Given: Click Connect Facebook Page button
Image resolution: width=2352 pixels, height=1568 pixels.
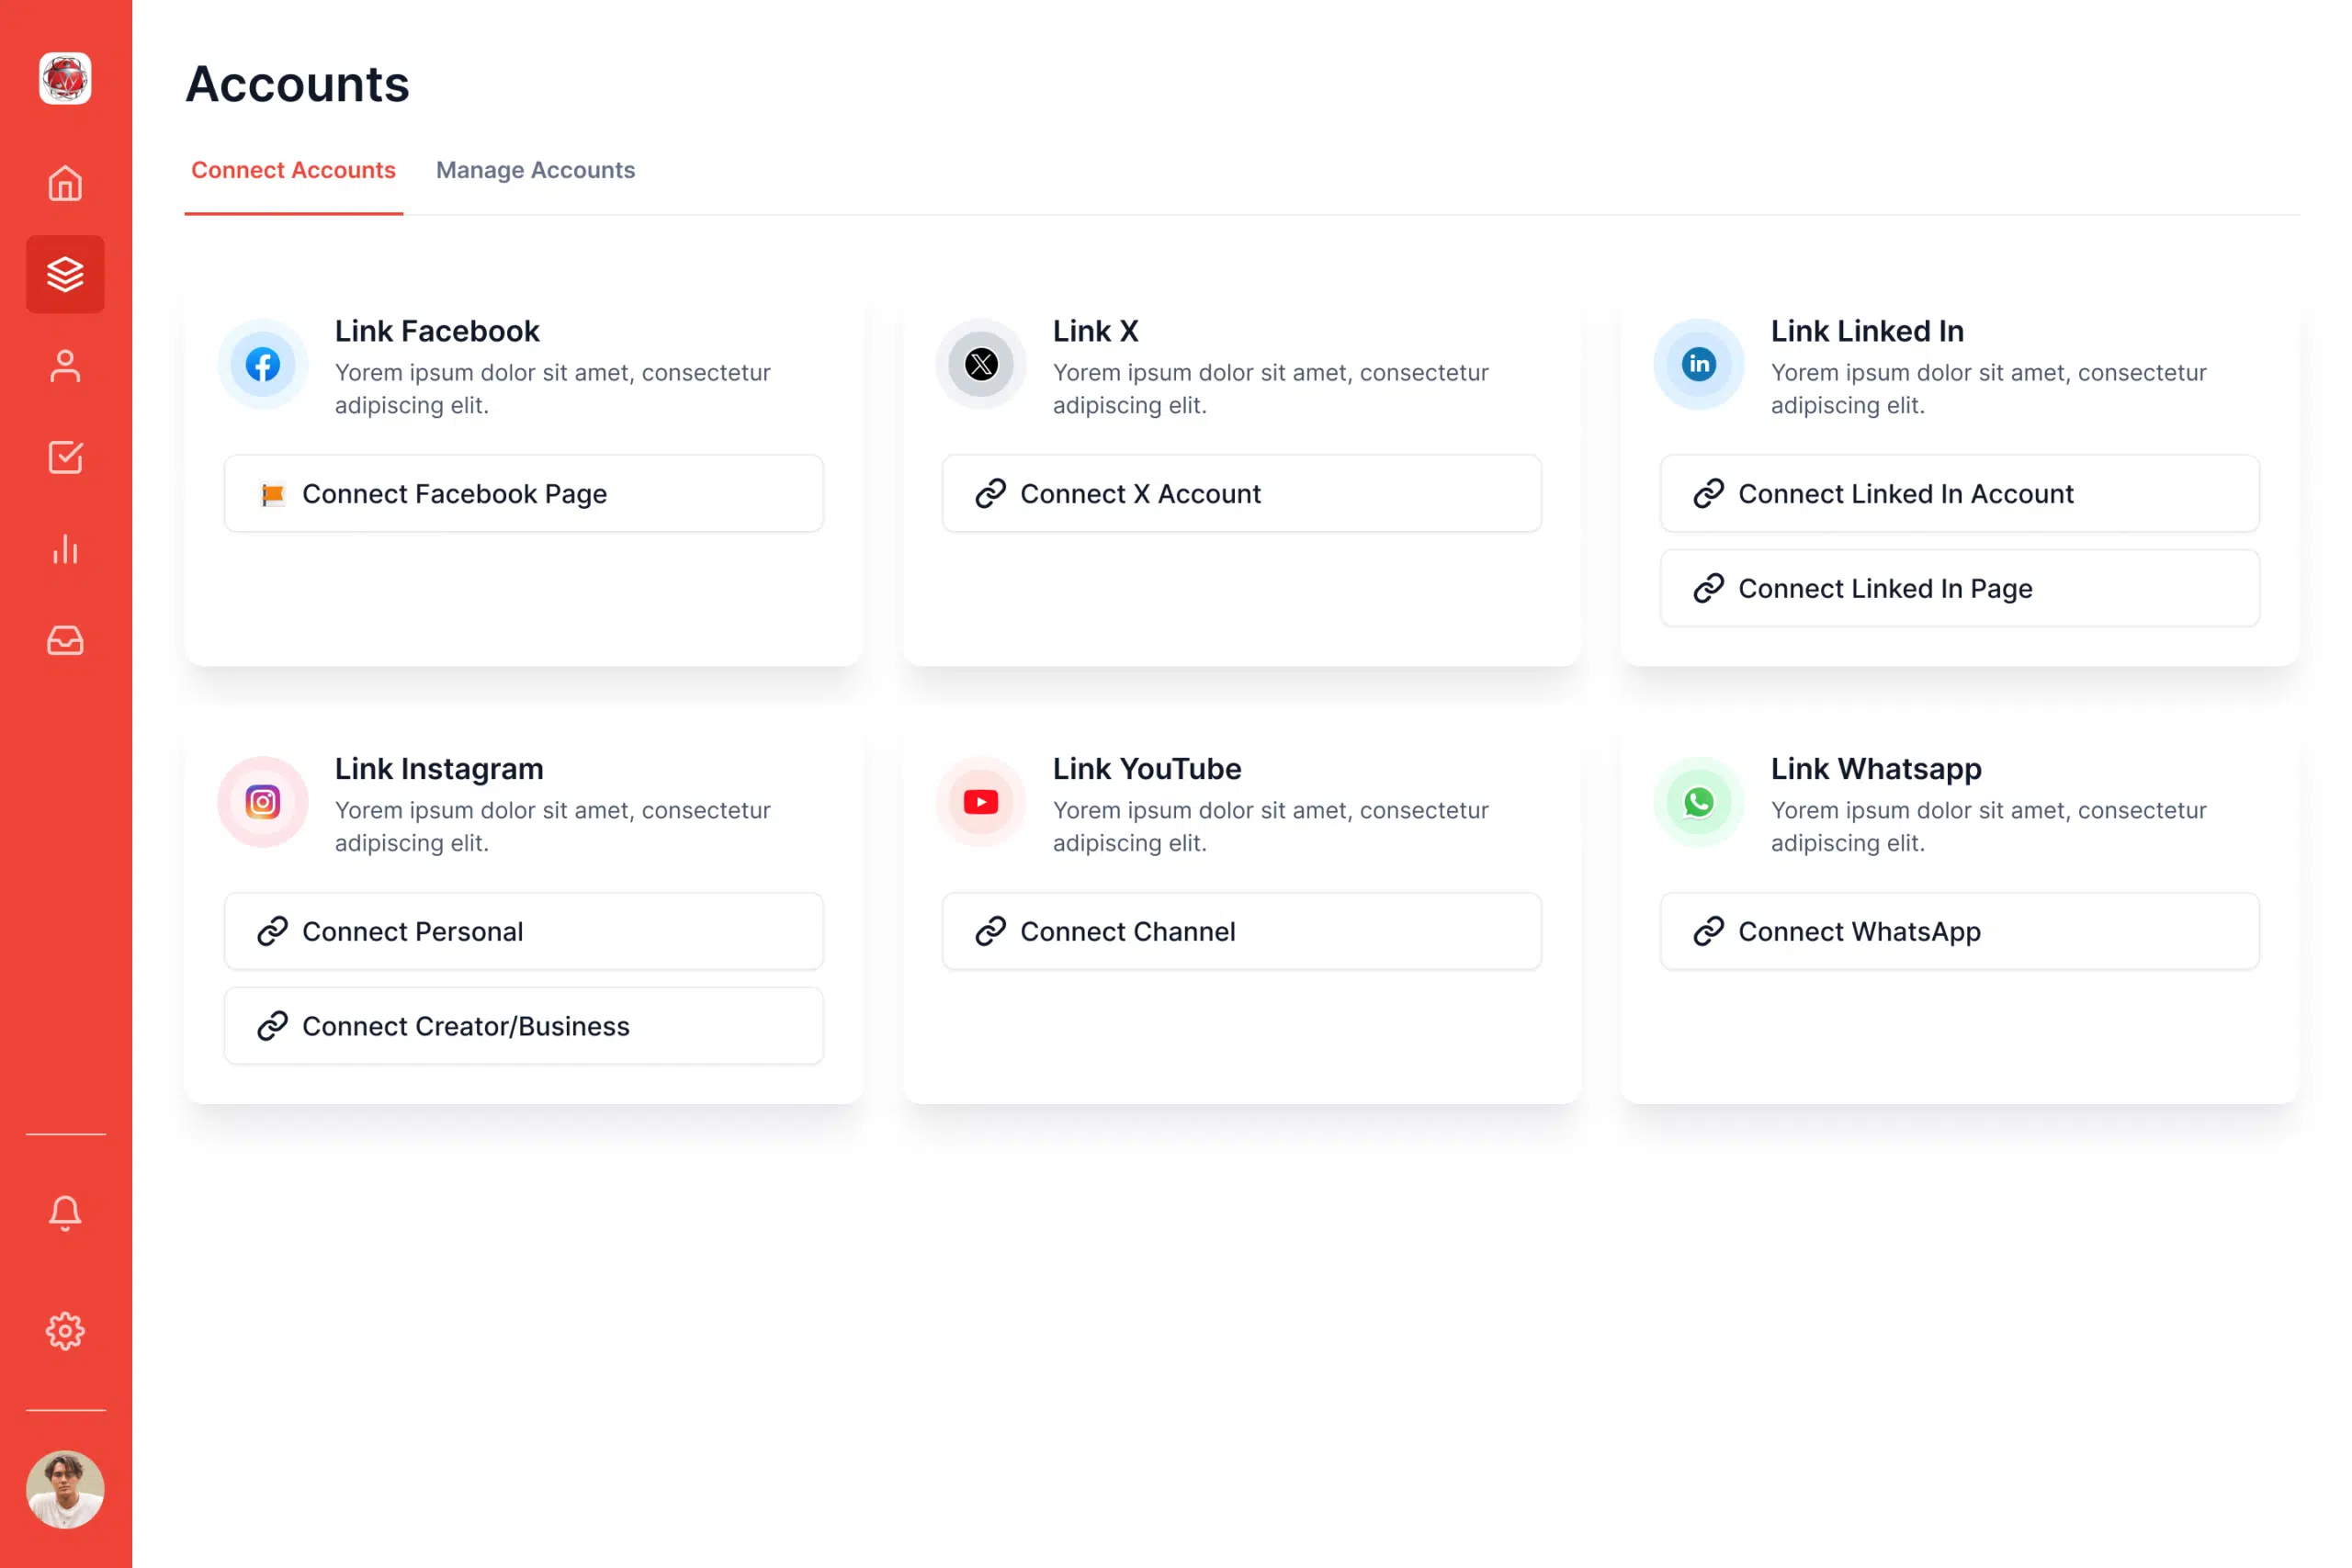Looking at the screenshot, I should (523, 494).
